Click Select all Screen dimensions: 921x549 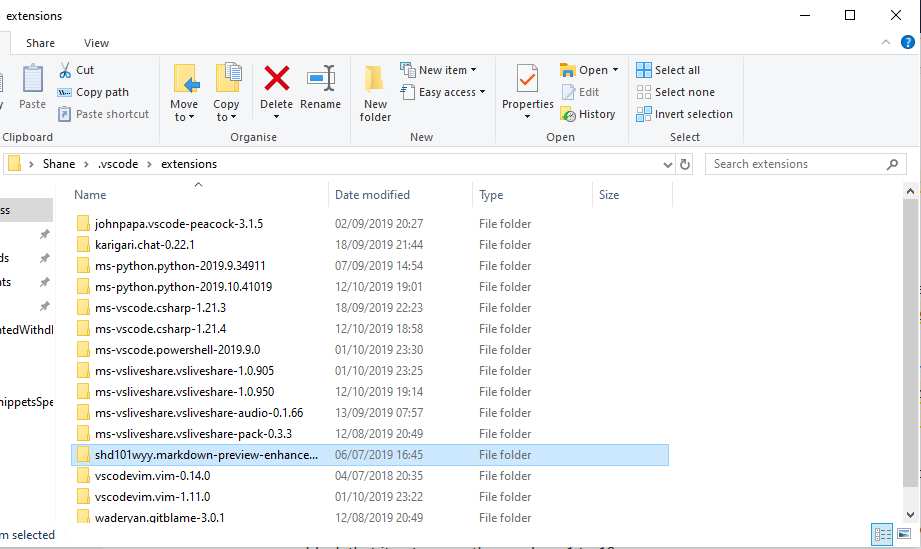(x=668, y=70)
